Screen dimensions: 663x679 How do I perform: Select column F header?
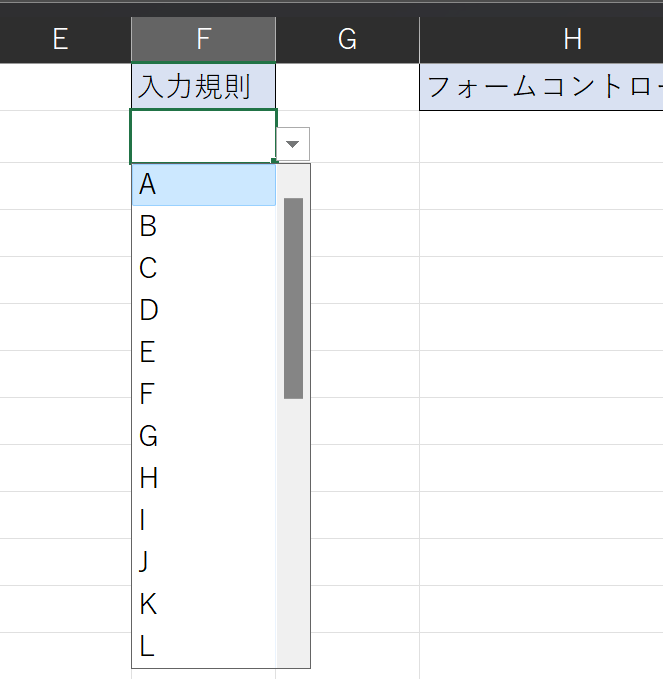tap(203, 39)
